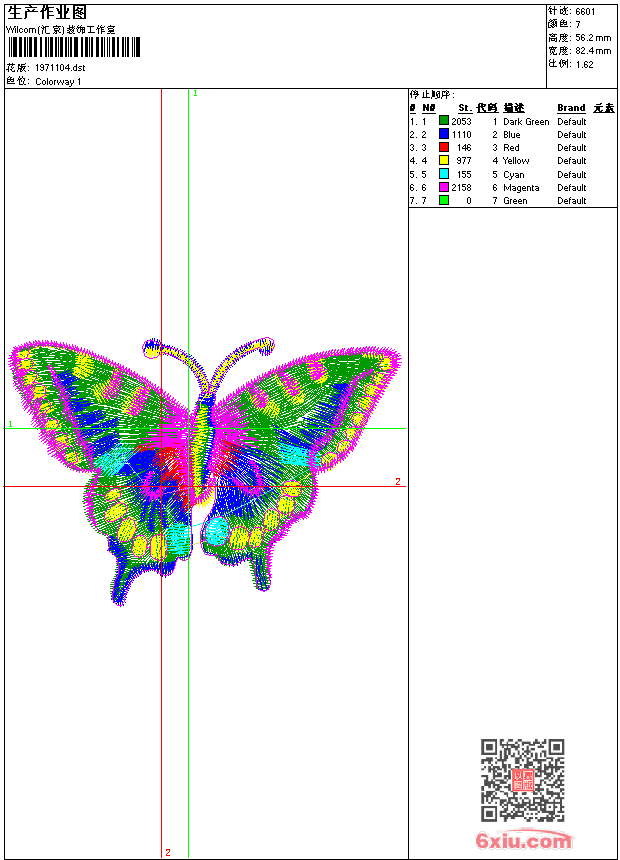
Task: Click the Dark Green description text
Action: (x=526, y=122)
